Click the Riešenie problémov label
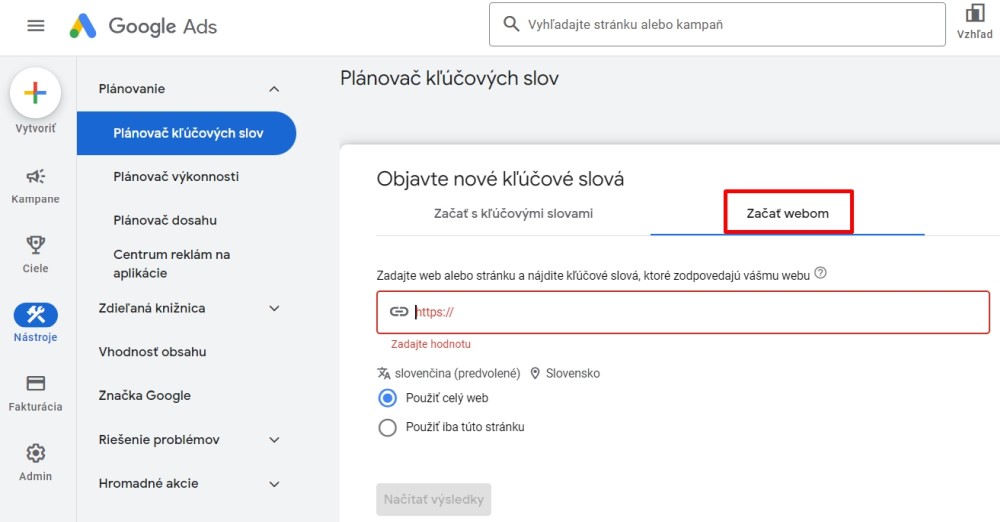The image size is (1000, 522). click(159, 440)
